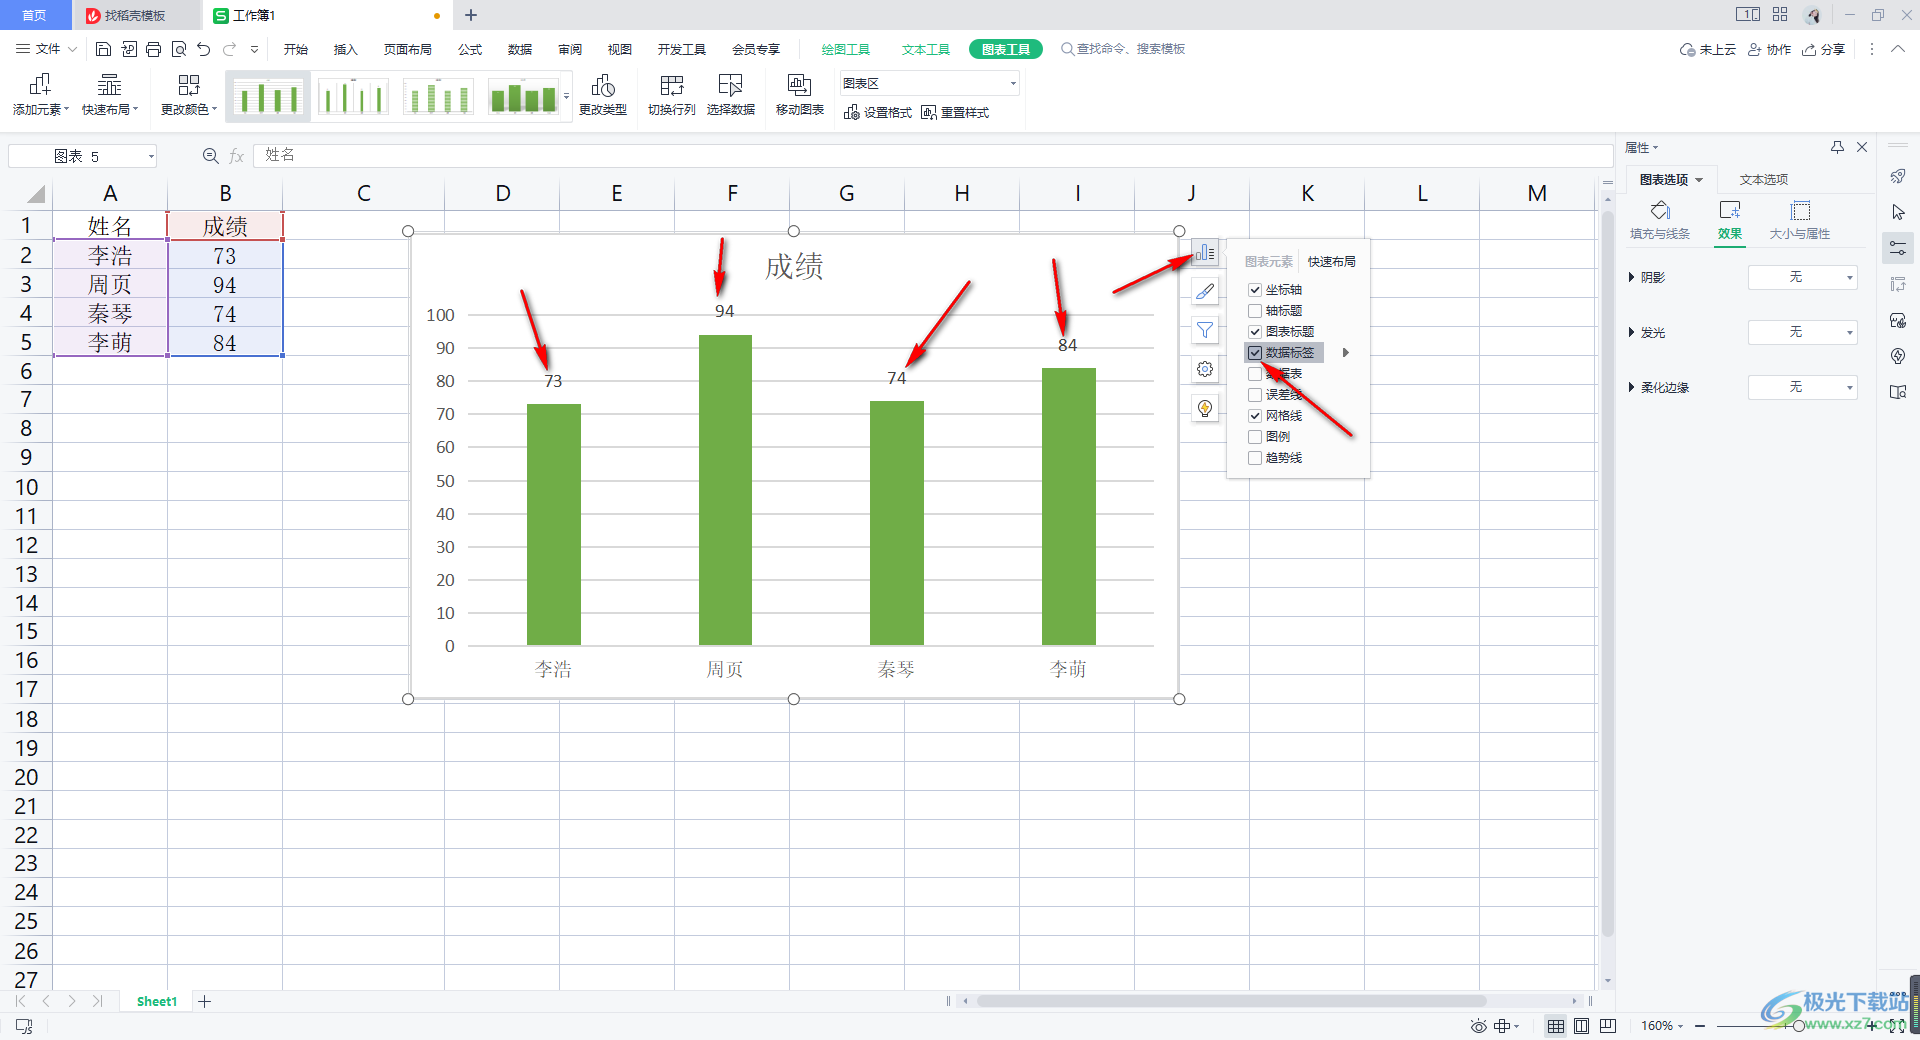Image resolution: width=1920 pixels, height=1040 pixels.
Task: Undo the last action
Action: [x=204, y=49]
